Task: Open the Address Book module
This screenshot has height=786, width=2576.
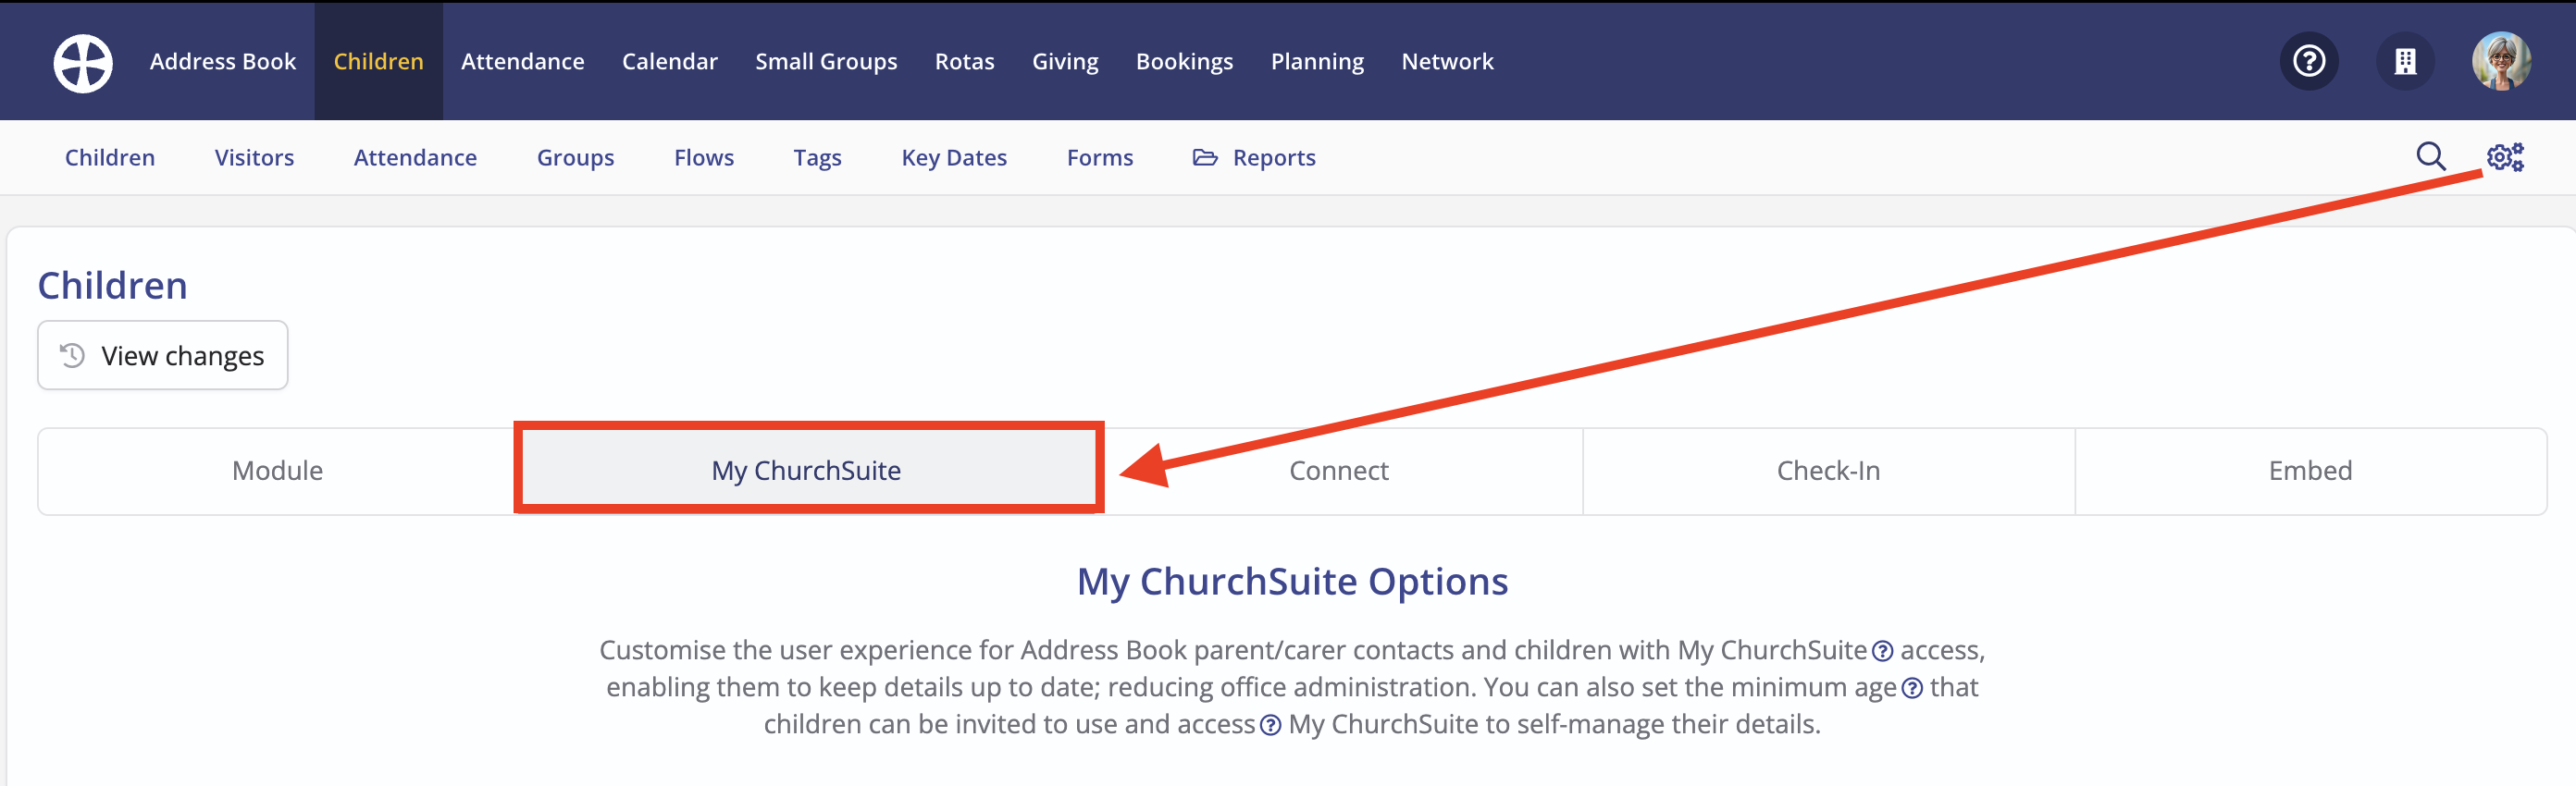Action: [222, 61]
